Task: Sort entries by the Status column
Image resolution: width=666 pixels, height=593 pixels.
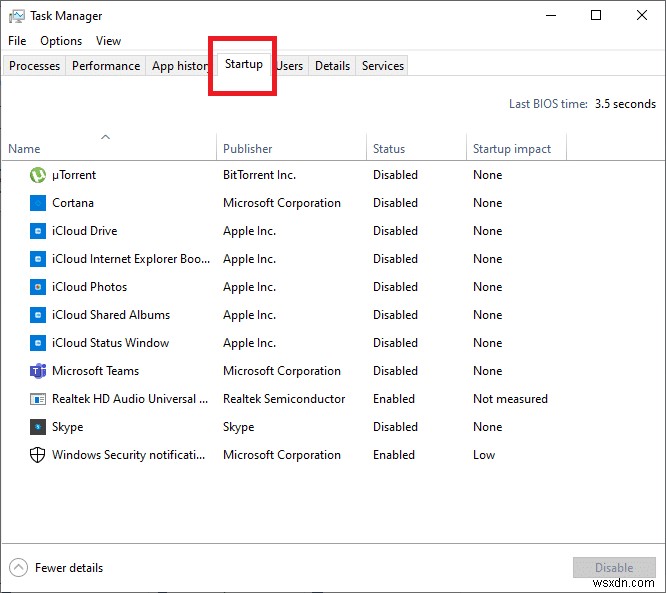Action: coord(389,149)
